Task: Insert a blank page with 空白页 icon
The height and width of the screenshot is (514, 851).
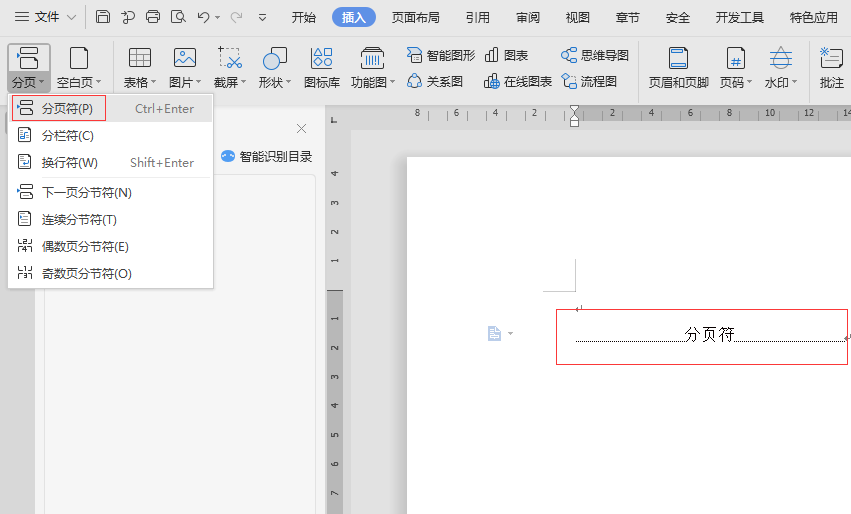Action: pyautogui.click(x=79, y=58)
